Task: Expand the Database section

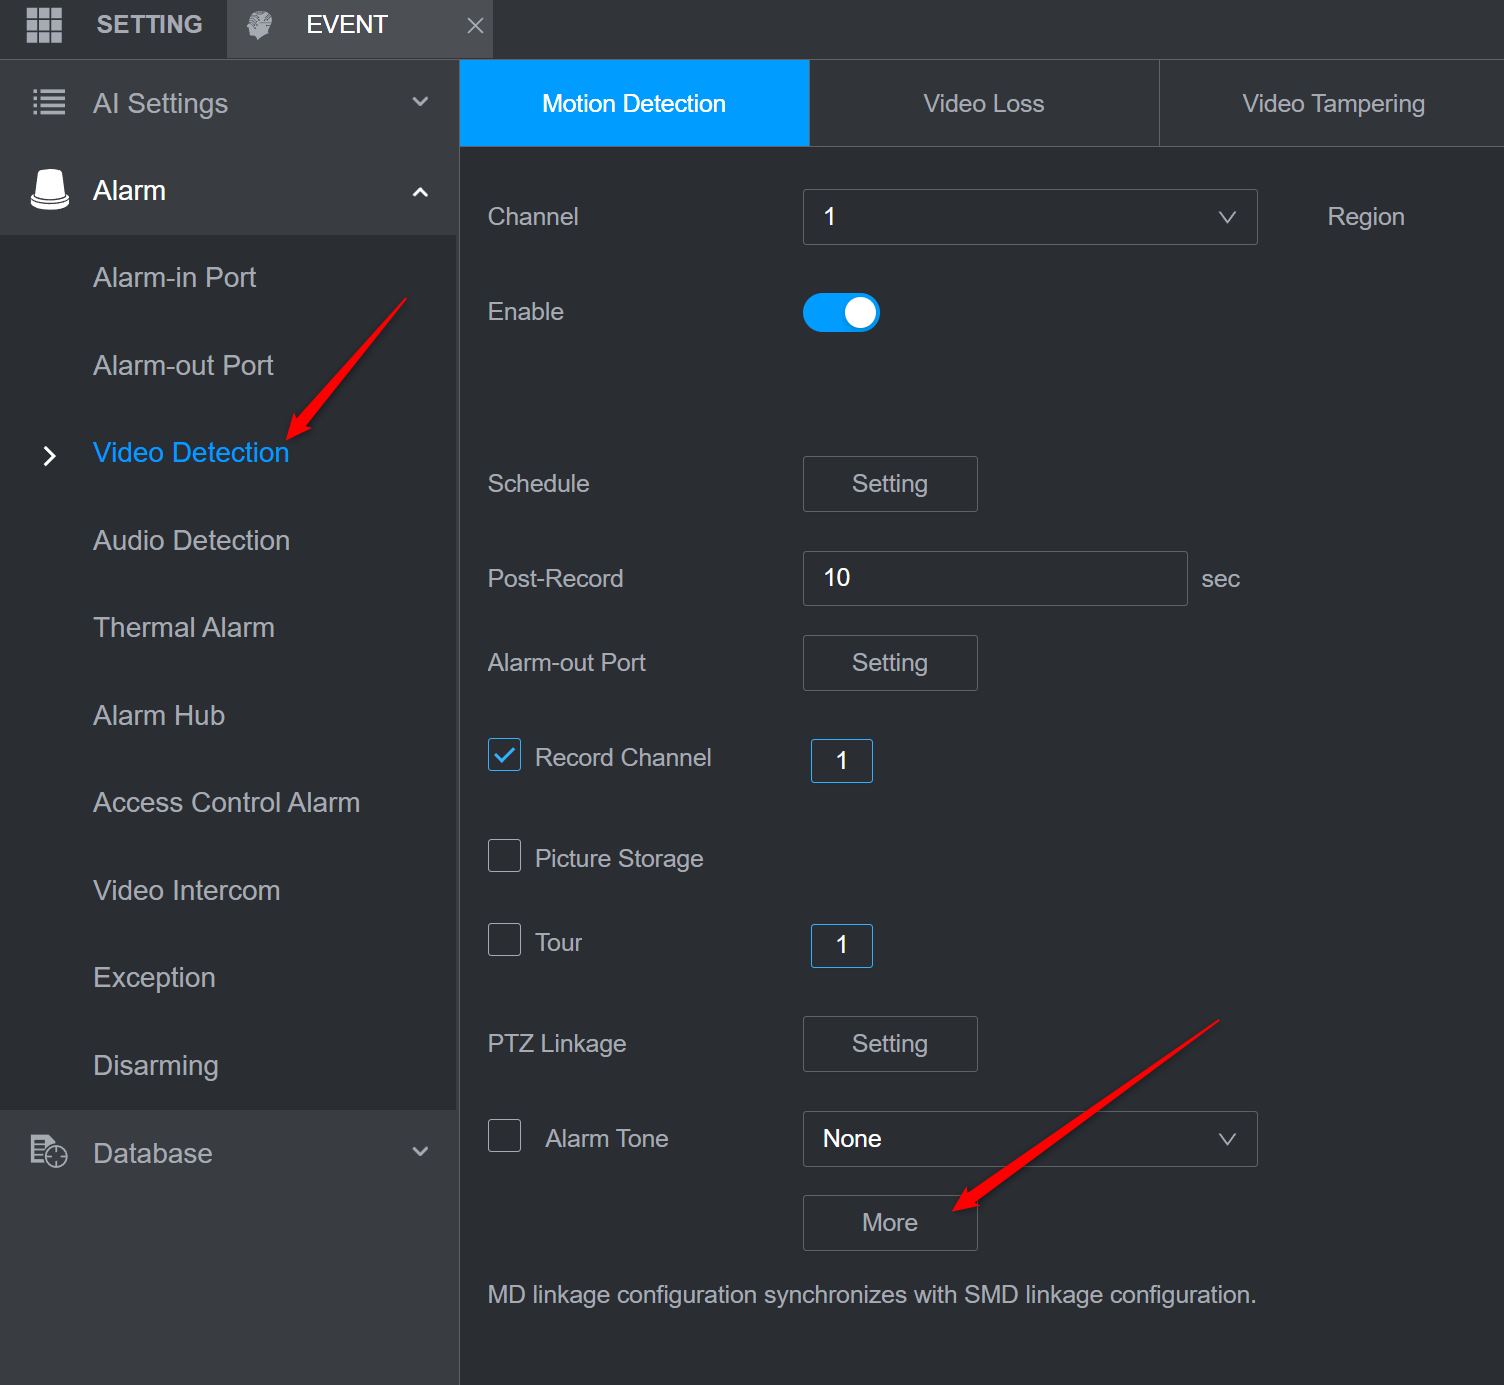Action: (x=420, y=1152)
